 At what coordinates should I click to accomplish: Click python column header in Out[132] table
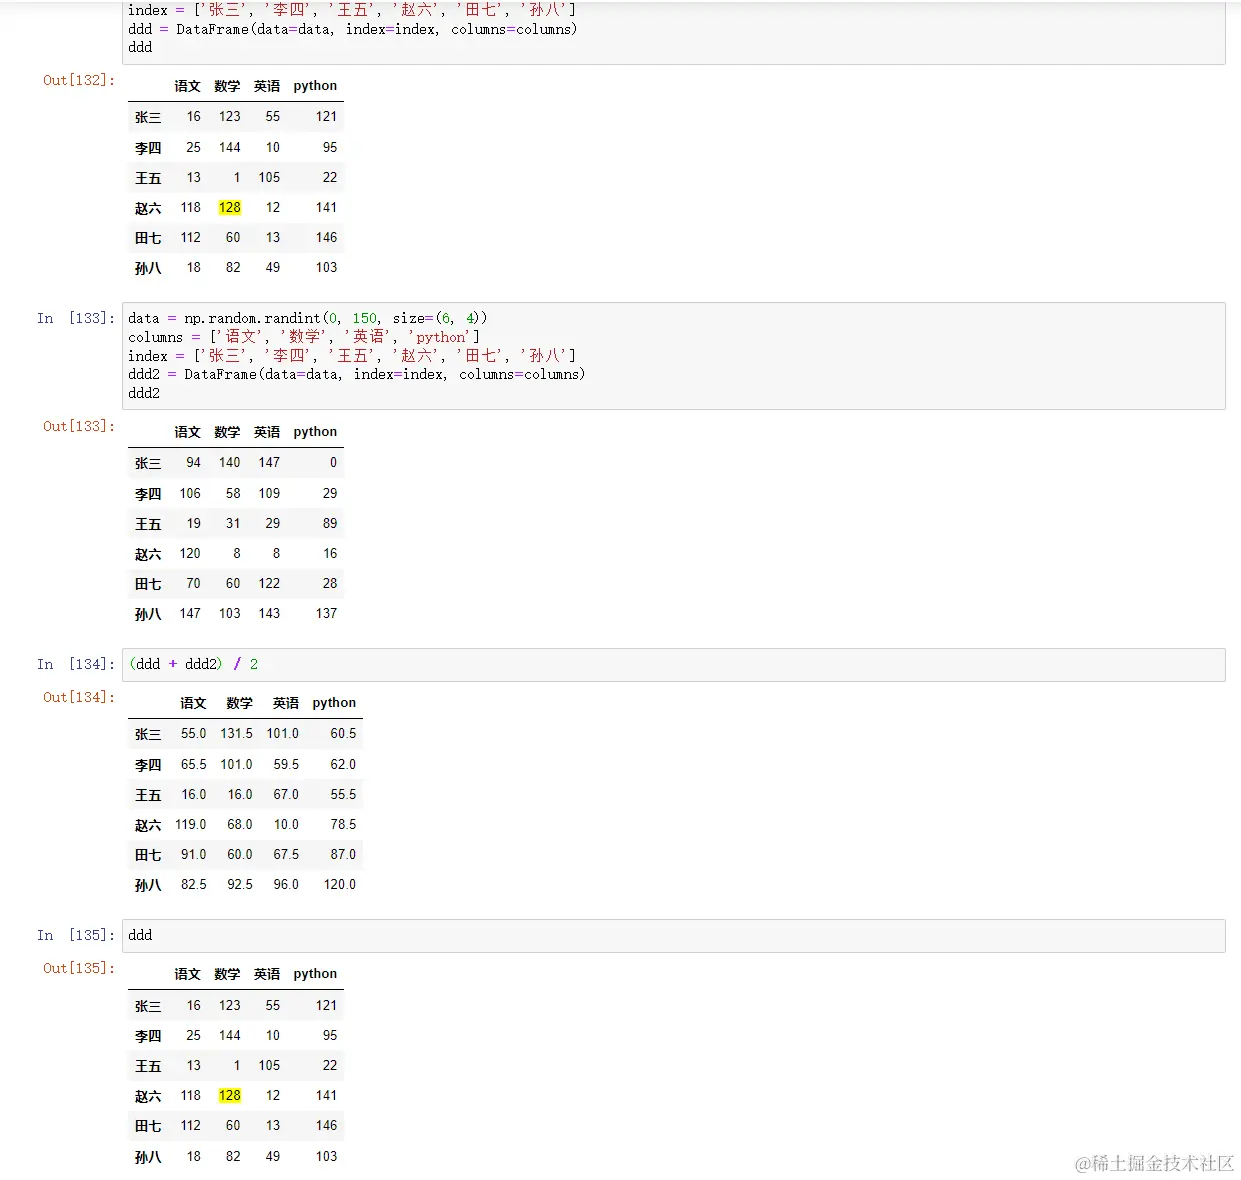(x=315, y=86)
